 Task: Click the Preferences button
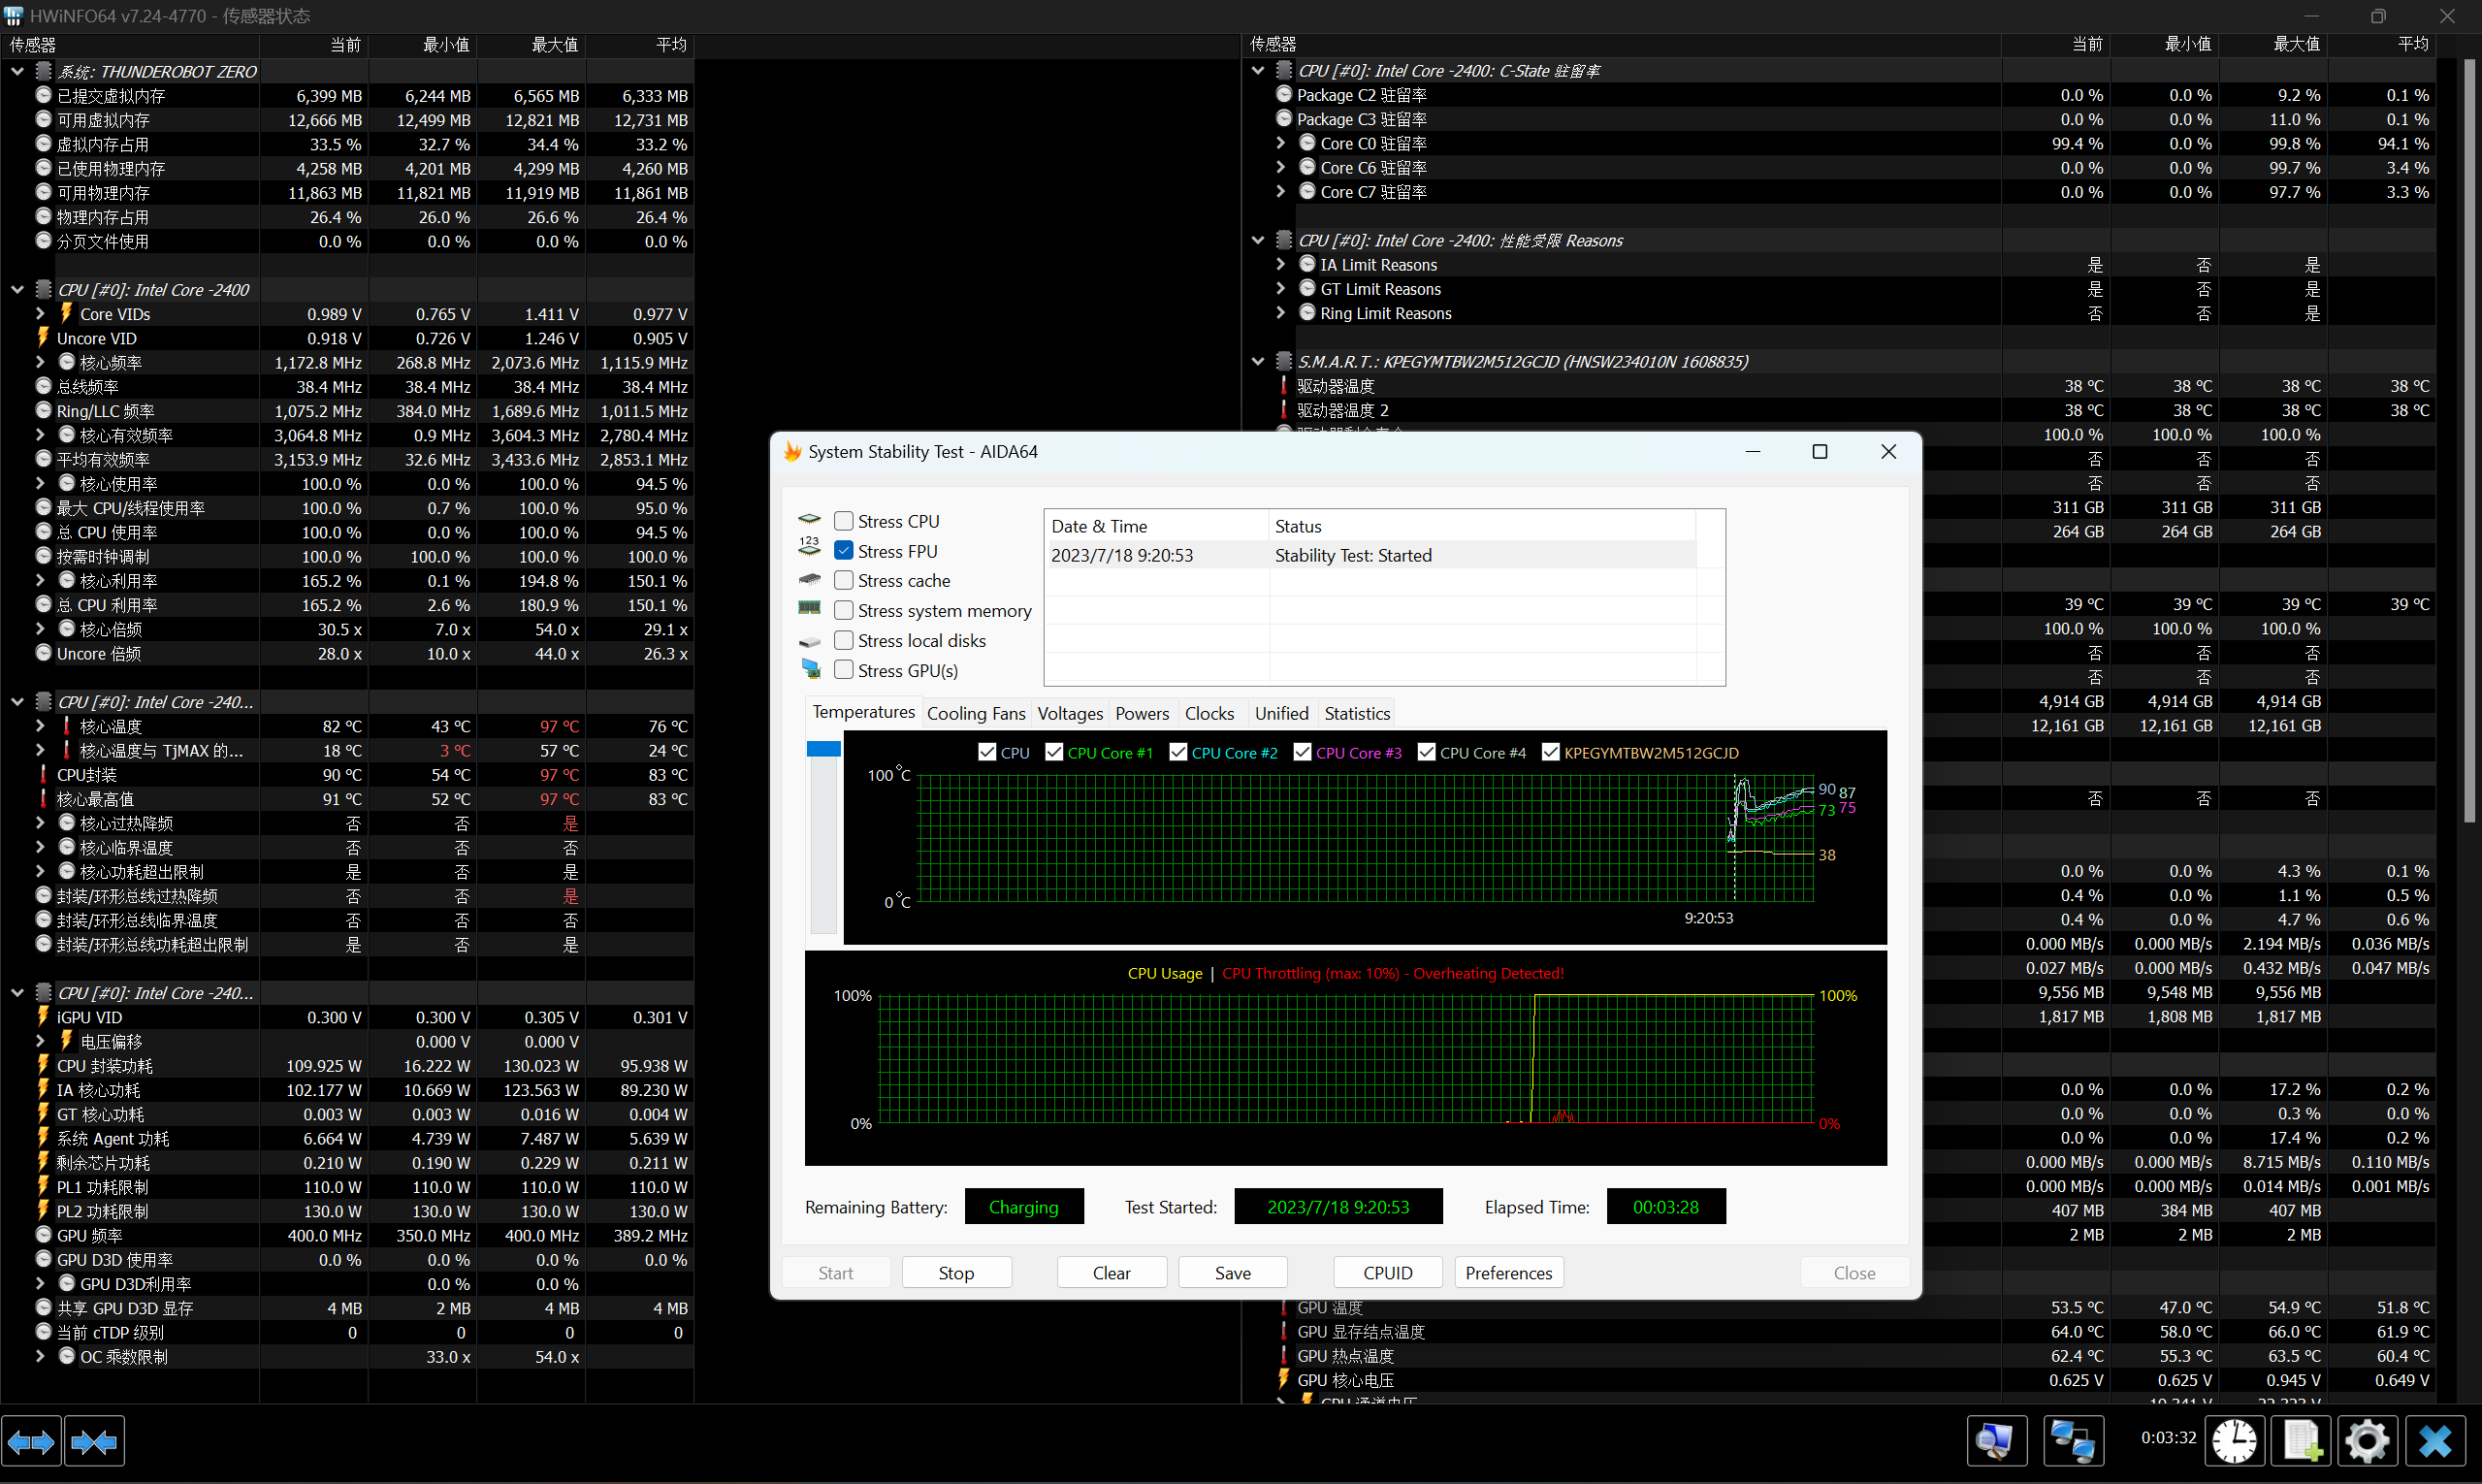click(x=1508, y=1272)
